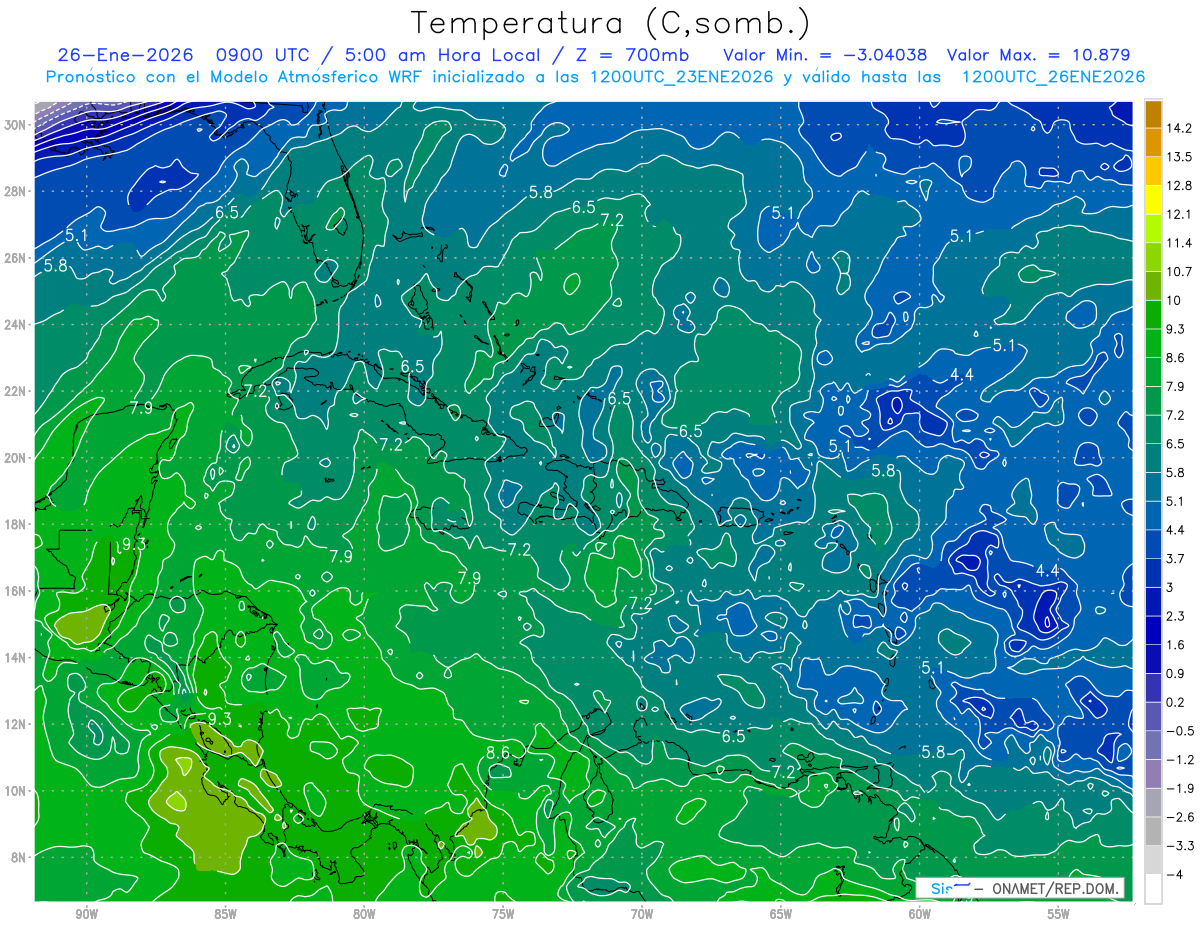Click the '12N' latitude axis label
The image size is (1200, 927).
click(15, 723)
